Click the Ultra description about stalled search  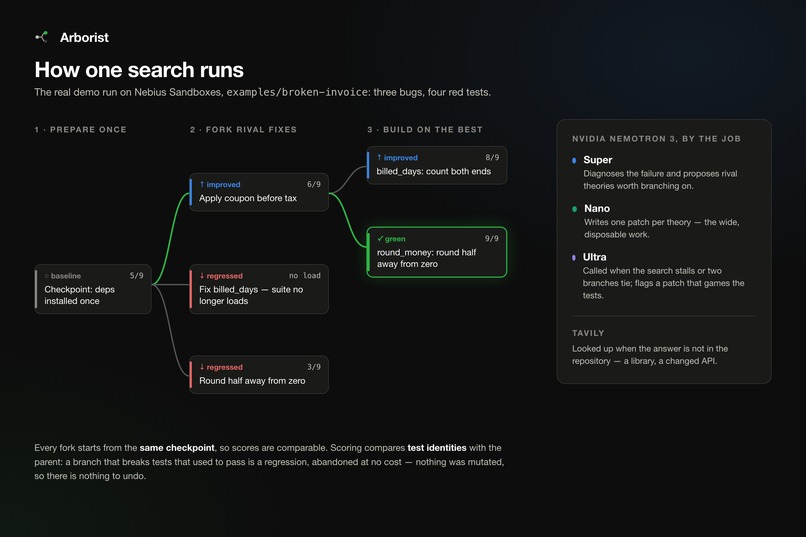click(663, 283)
